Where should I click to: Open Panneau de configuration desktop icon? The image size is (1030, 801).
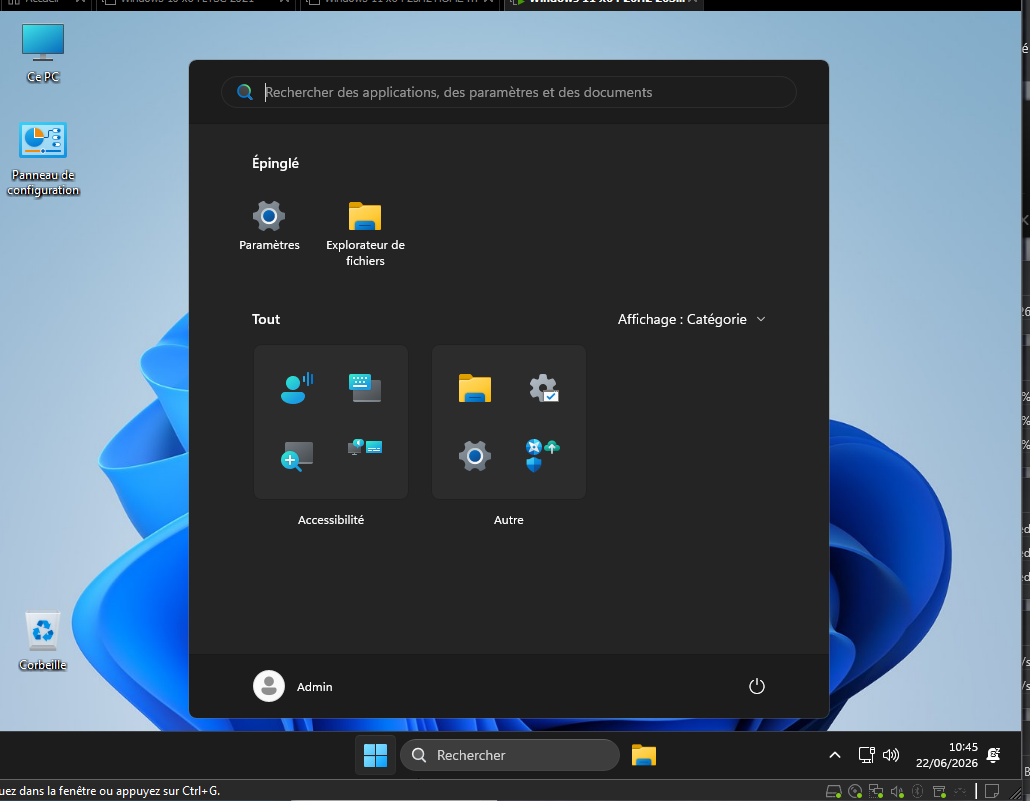(x=43, y=159)
